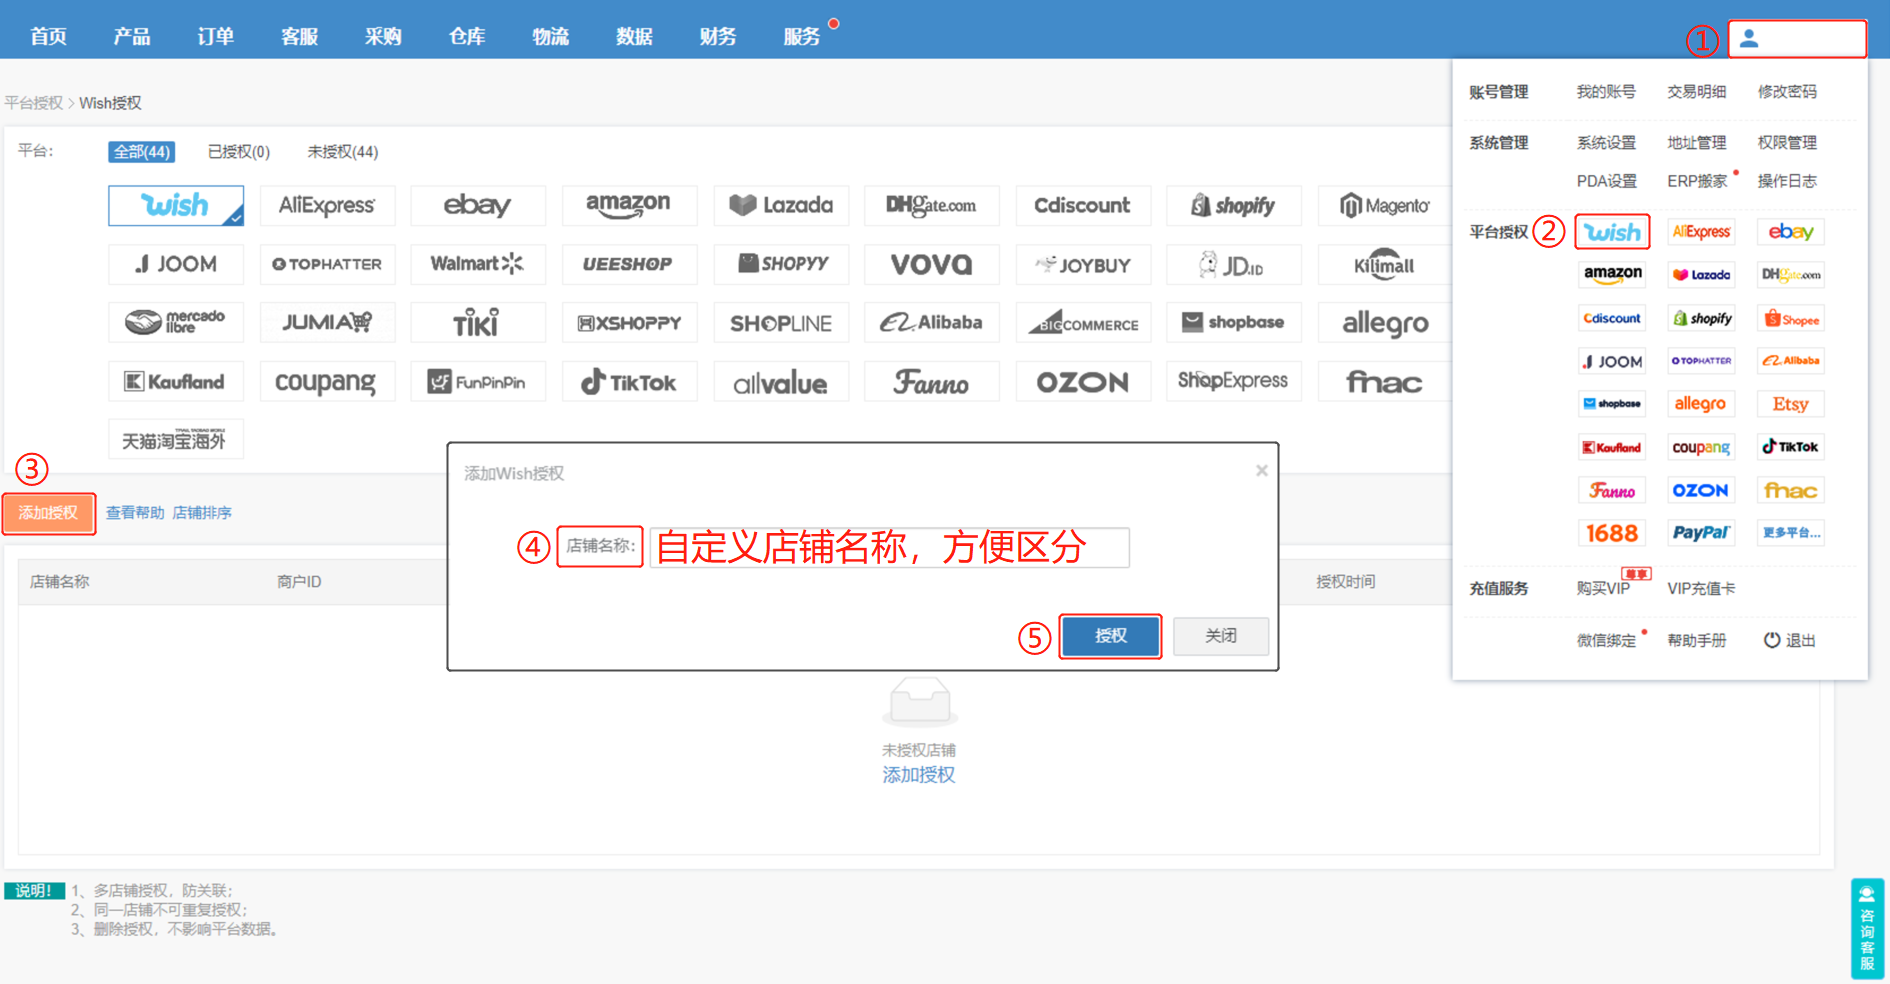The image size is (1890, 984).
Task: Click the 店铺名称 column header
Action: 60,582
